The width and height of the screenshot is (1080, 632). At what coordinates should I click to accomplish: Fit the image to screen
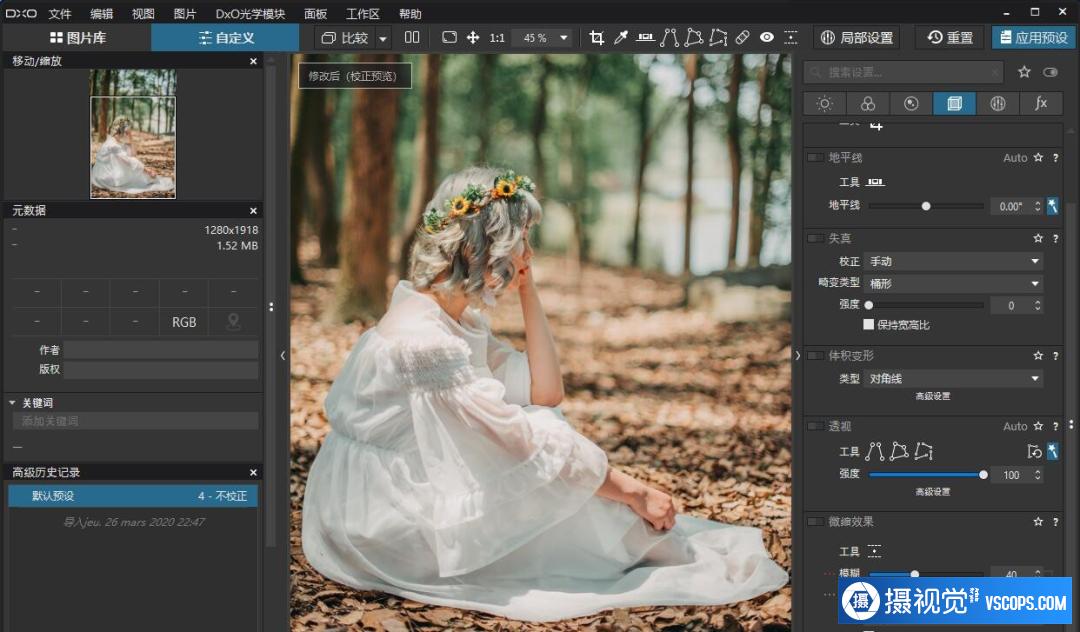click(449, 37)
